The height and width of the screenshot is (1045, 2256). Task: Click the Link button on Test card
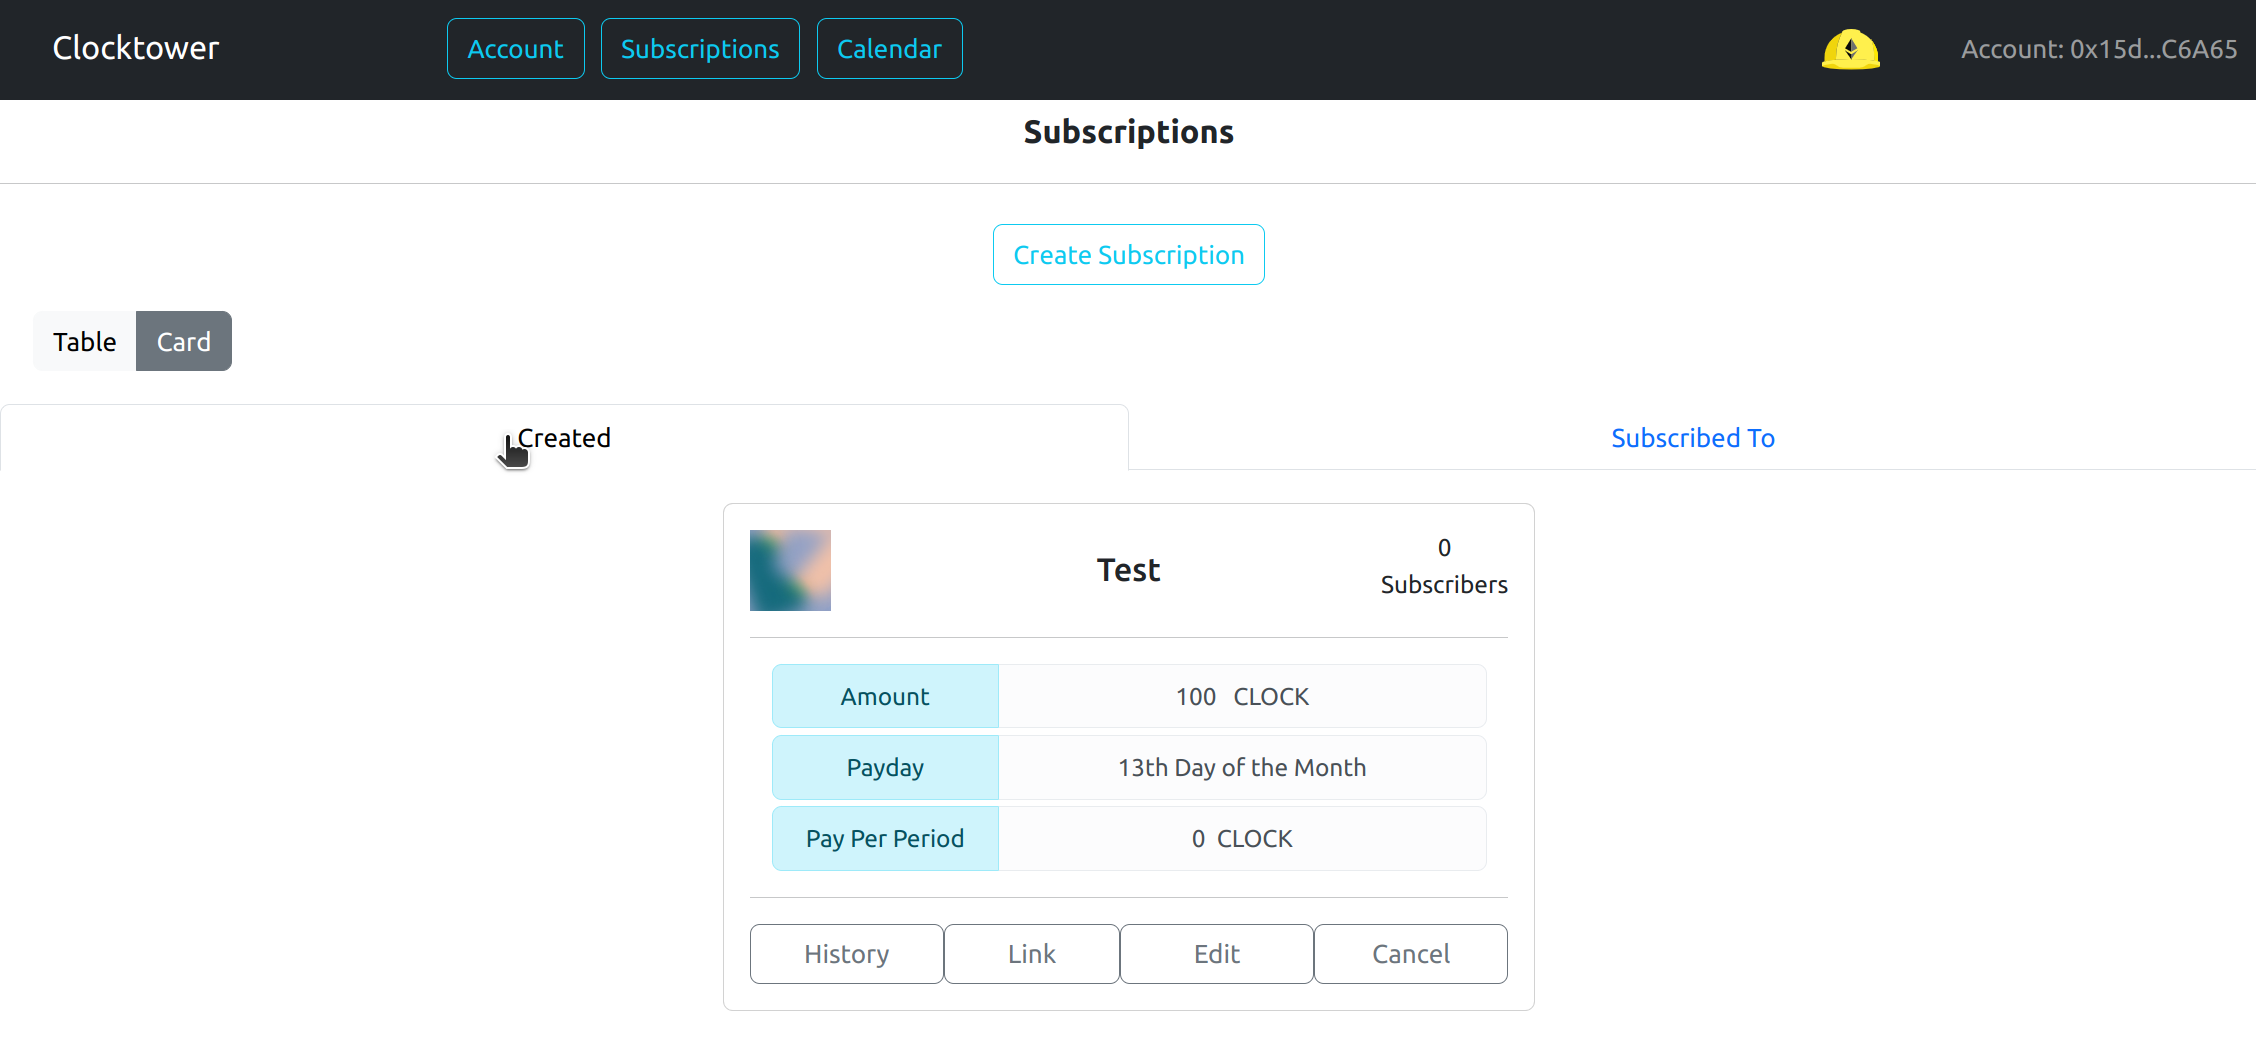1031,954
